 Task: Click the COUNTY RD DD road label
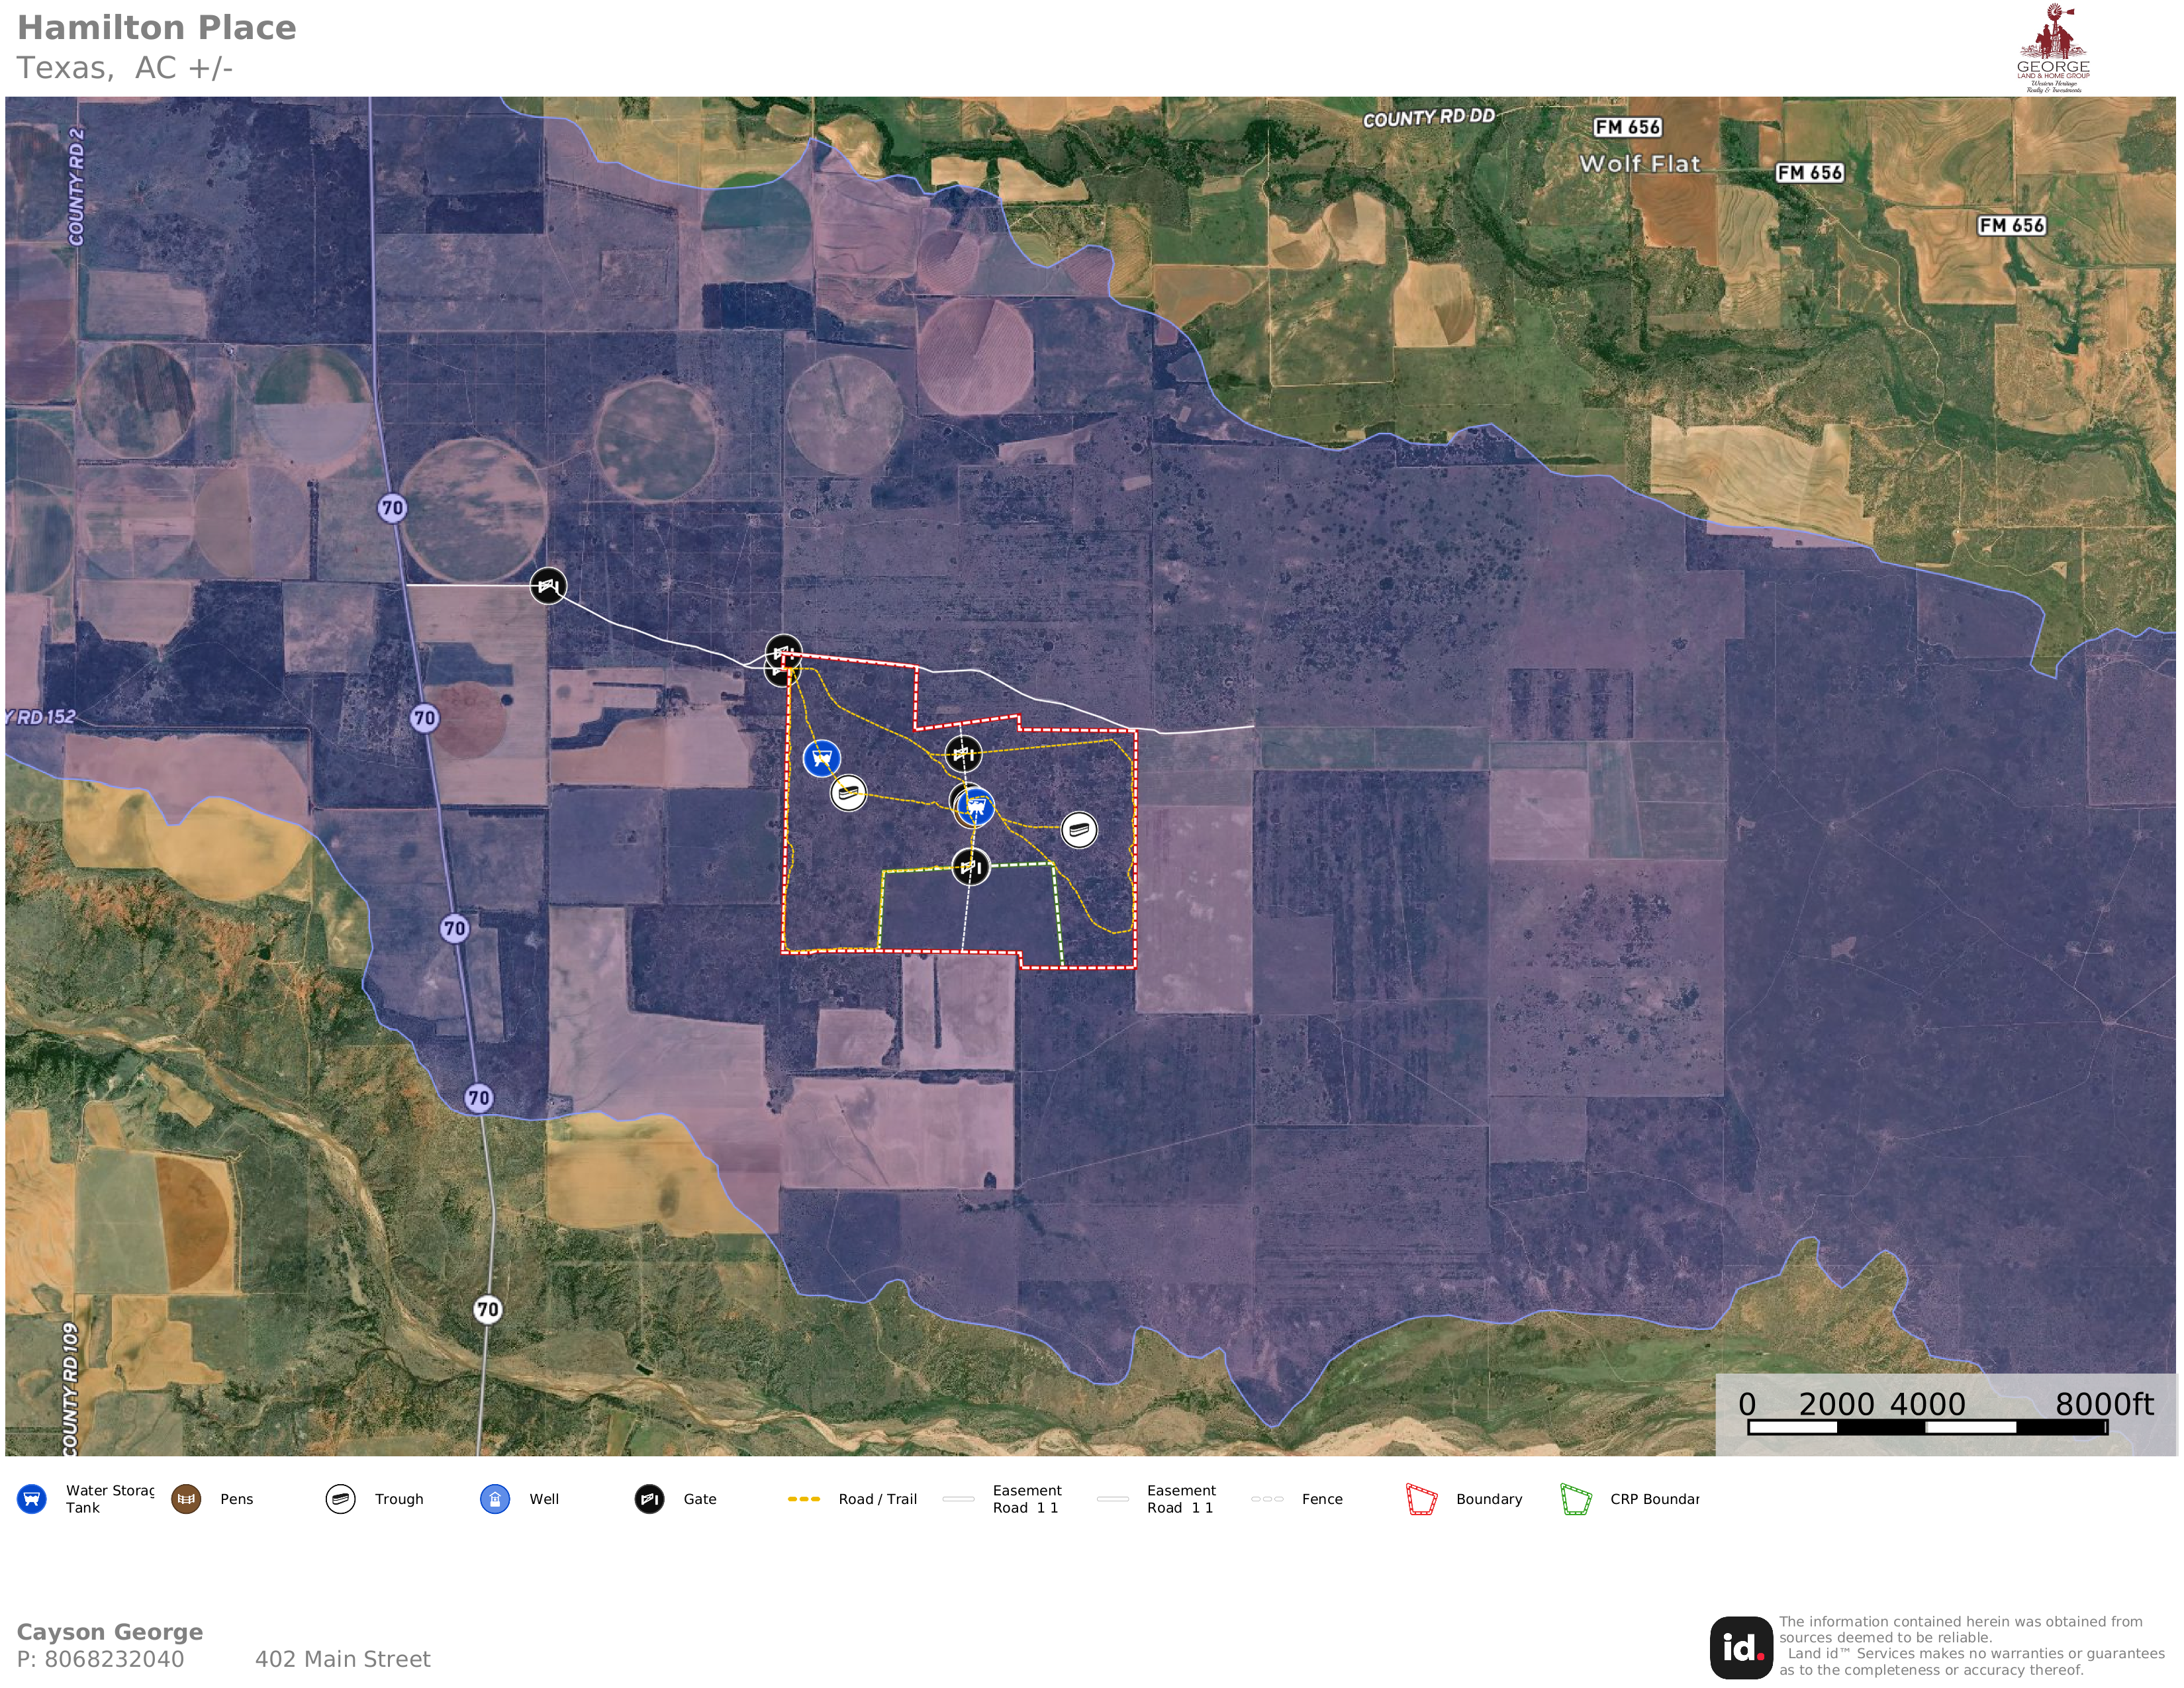(x=1428, y=118)
